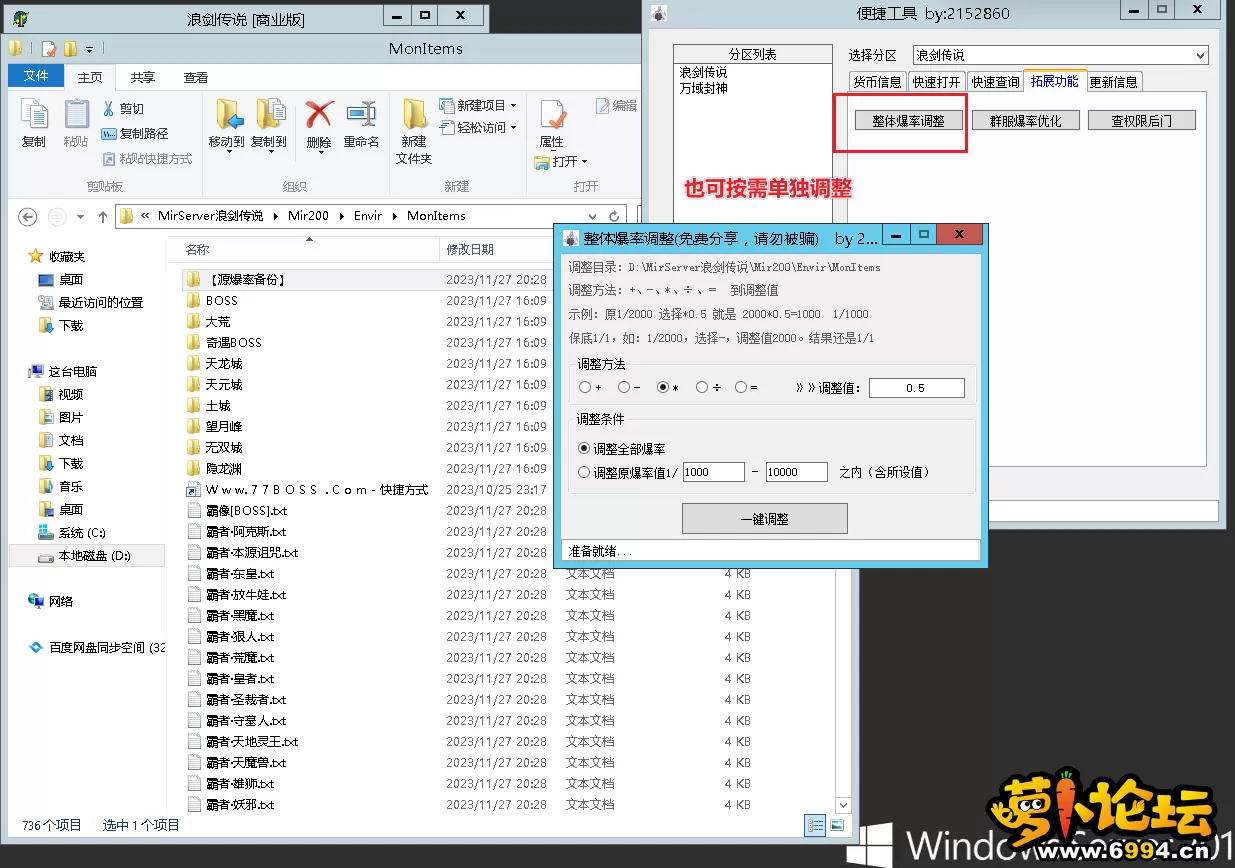Switch to 快速查询 tab in tool window

coord(996,82)
